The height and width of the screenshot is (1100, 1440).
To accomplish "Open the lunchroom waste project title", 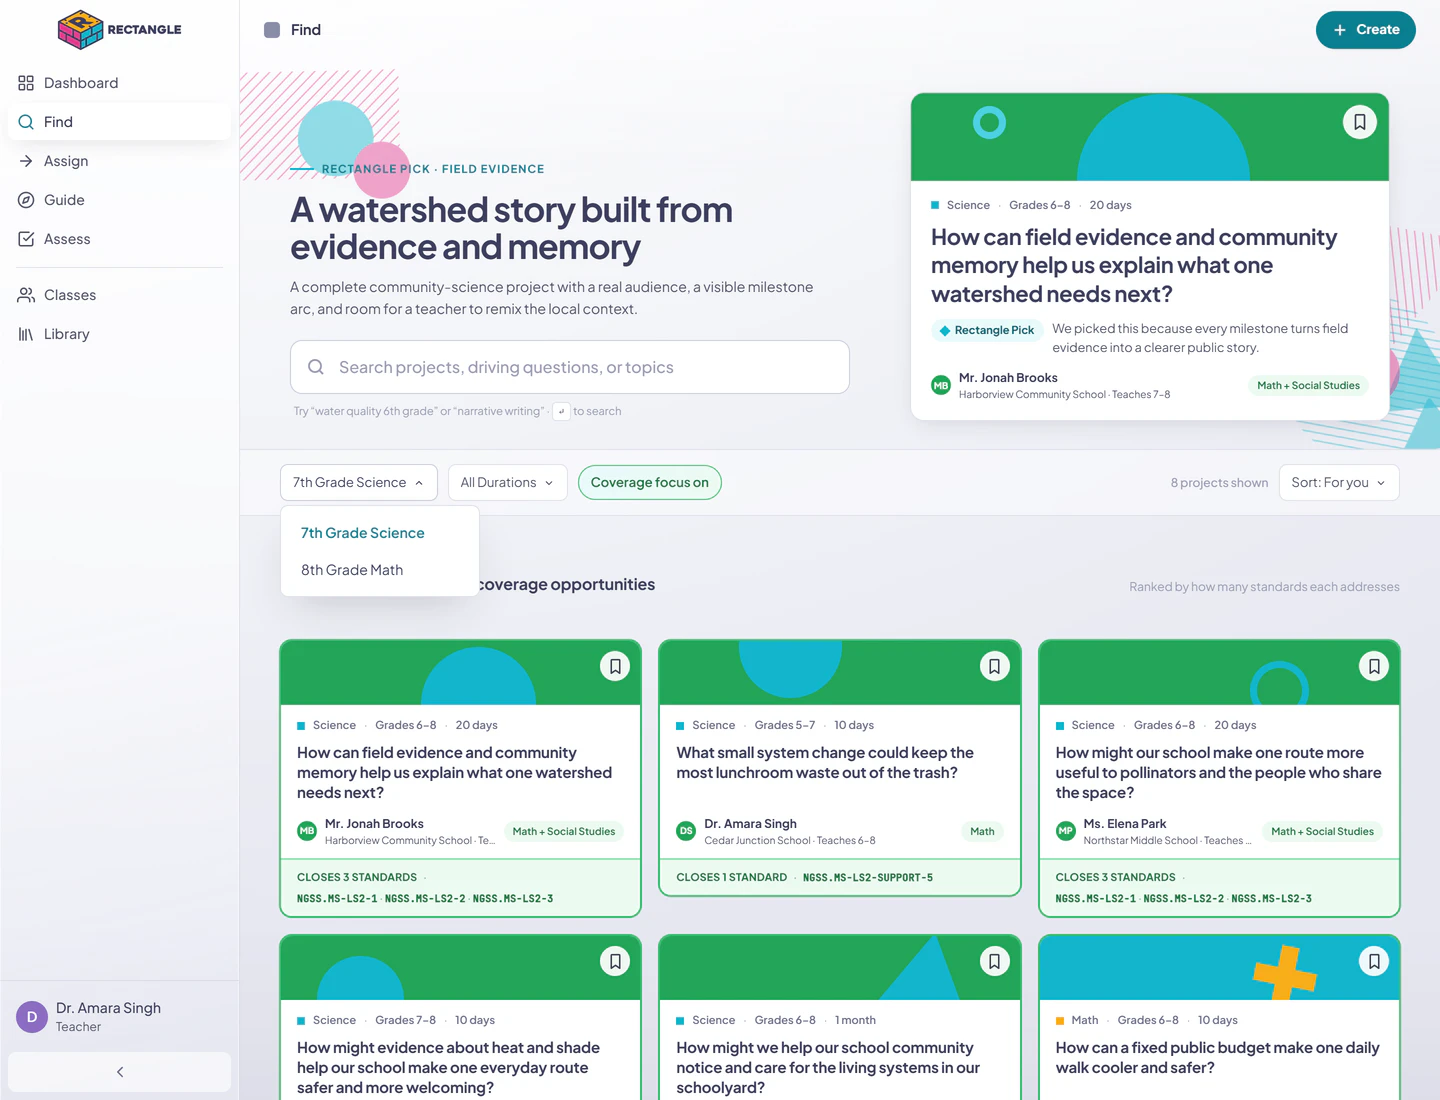I will tap(825, 763).
